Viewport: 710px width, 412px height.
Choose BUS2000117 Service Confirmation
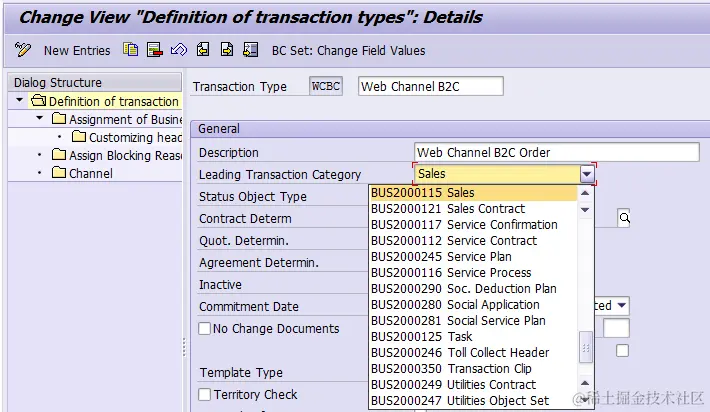473,225
